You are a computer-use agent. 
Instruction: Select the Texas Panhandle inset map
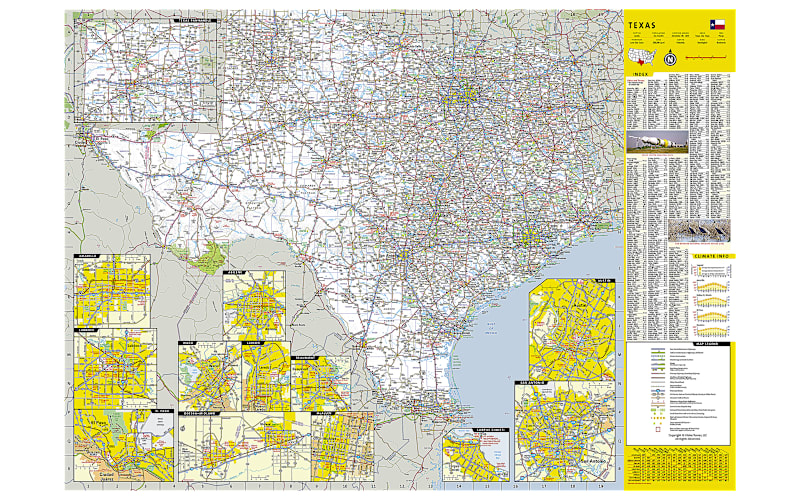point(146,71)
